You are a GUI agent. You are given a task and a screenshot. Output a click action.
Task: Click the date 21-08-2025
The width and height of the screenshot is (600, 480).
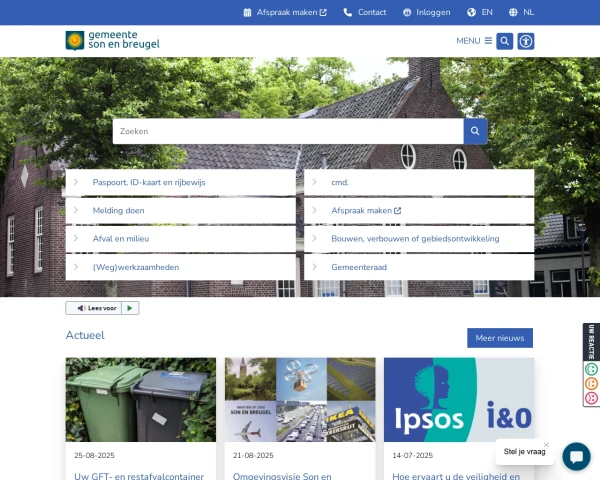tap(253, 456)
